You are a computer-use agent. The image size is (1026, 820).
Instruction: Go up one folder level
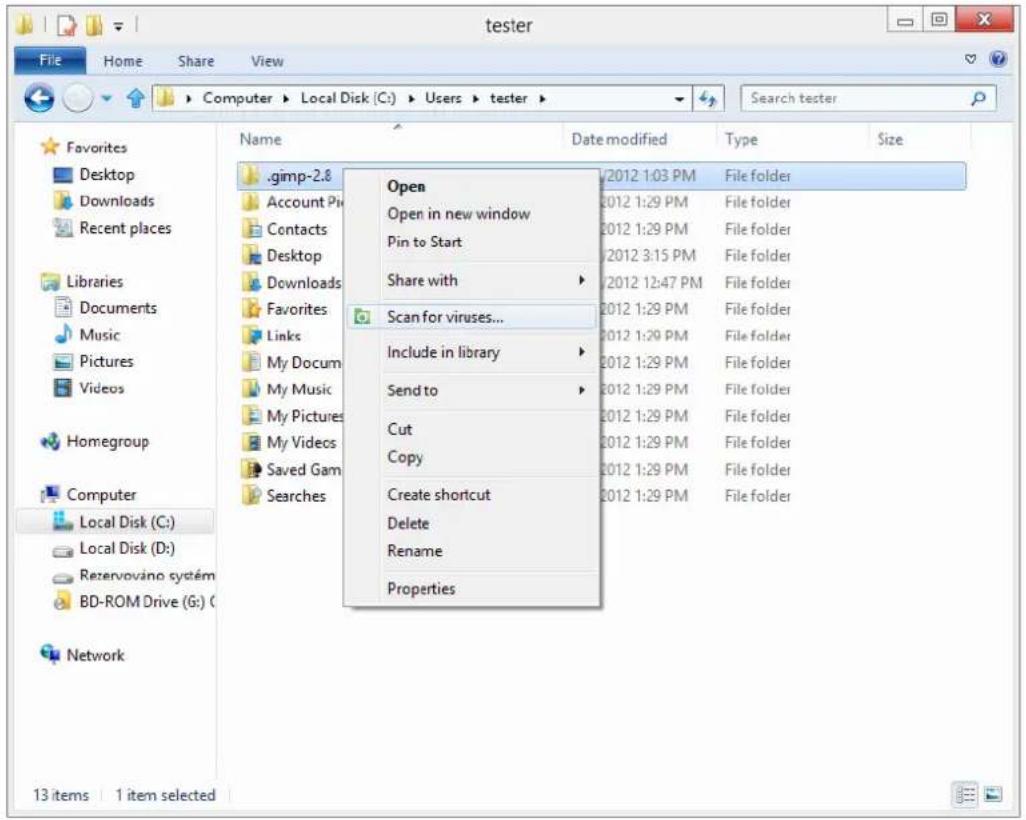click(x=135, y=99)
